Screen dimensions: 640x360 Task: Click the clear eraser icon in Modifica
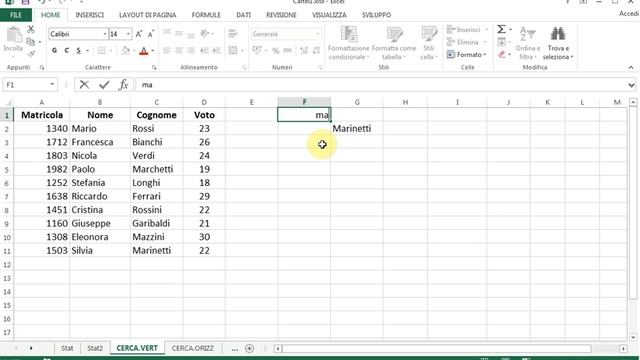coord(502,54)
